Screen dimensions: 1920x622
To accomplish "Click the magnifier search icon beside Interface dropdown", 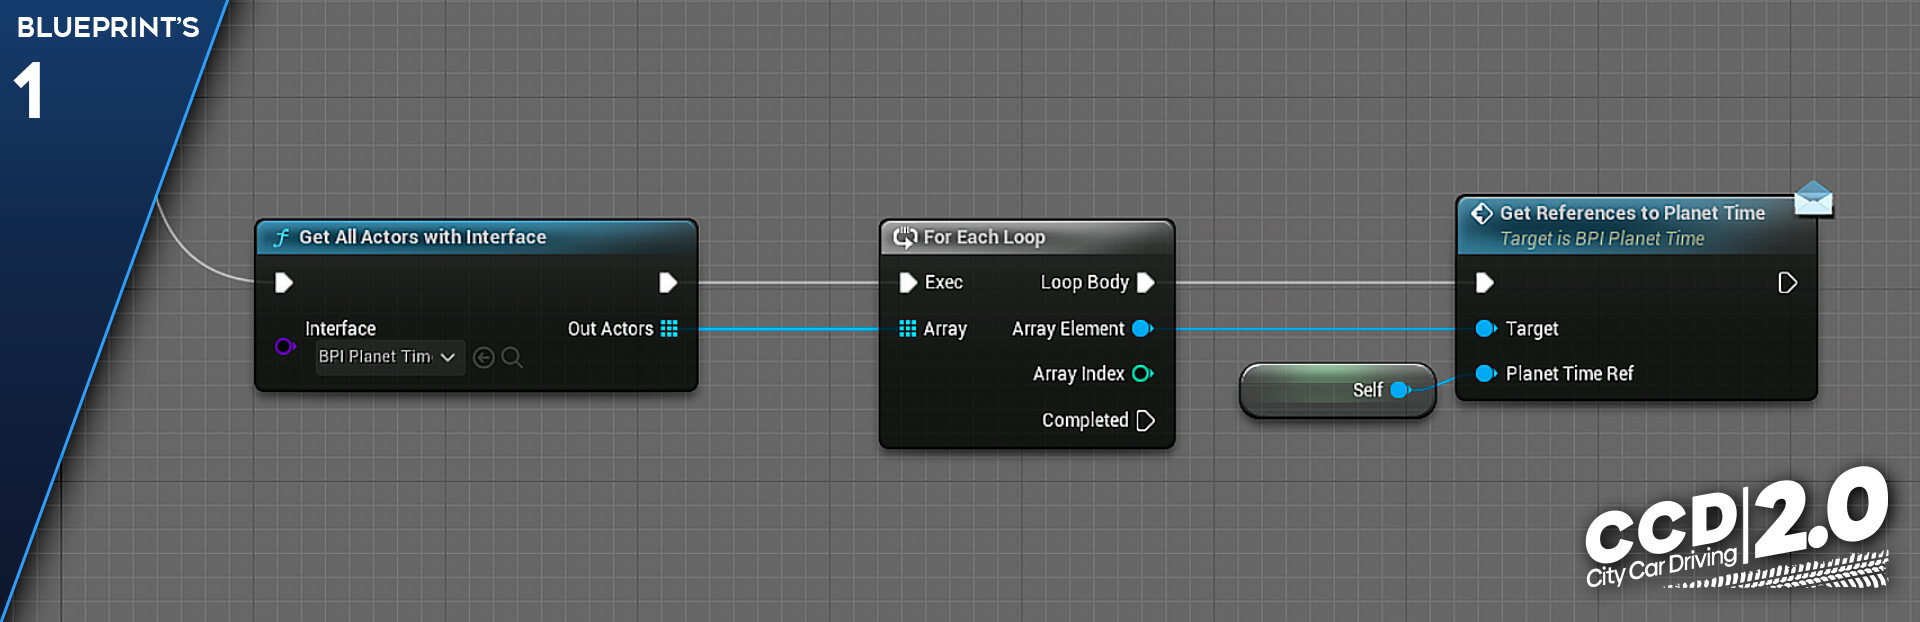I will (x=512, y=357).
